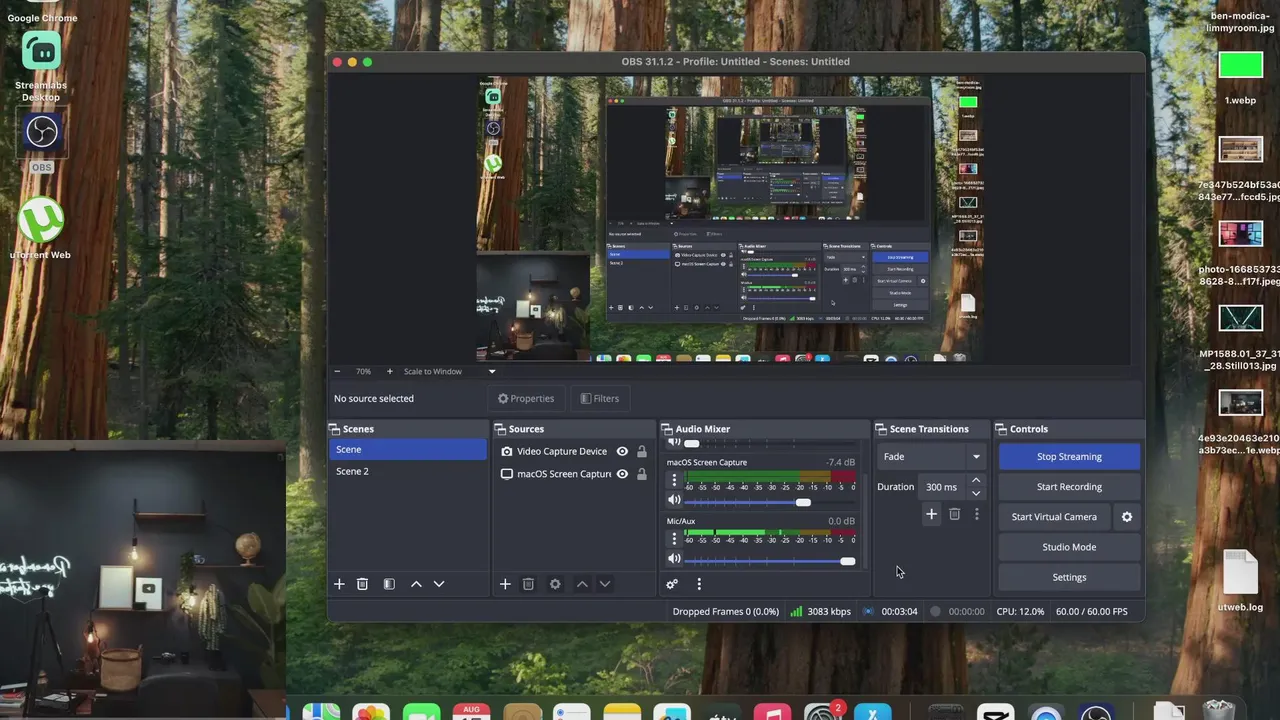Click the streaming status icon in the status bar
Image resolution: width=1280 pixels, height=720 pixels.
click(x=868, y=611)
